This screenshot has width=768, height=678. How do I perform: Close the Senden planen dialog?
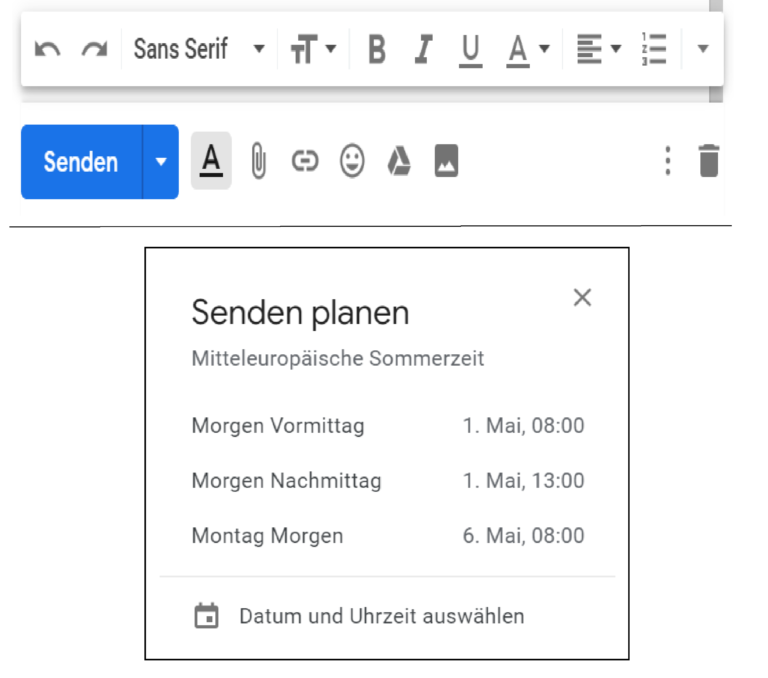pos(582,297)
